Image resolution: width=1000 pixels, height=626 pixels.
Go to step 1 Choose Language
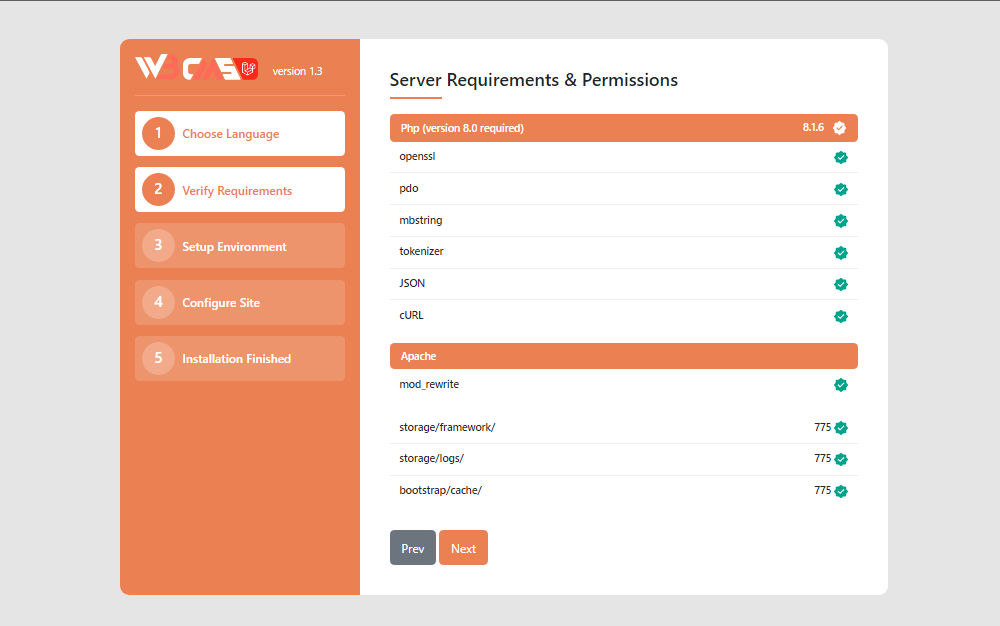pyautogui.click(x=240, y=134)
